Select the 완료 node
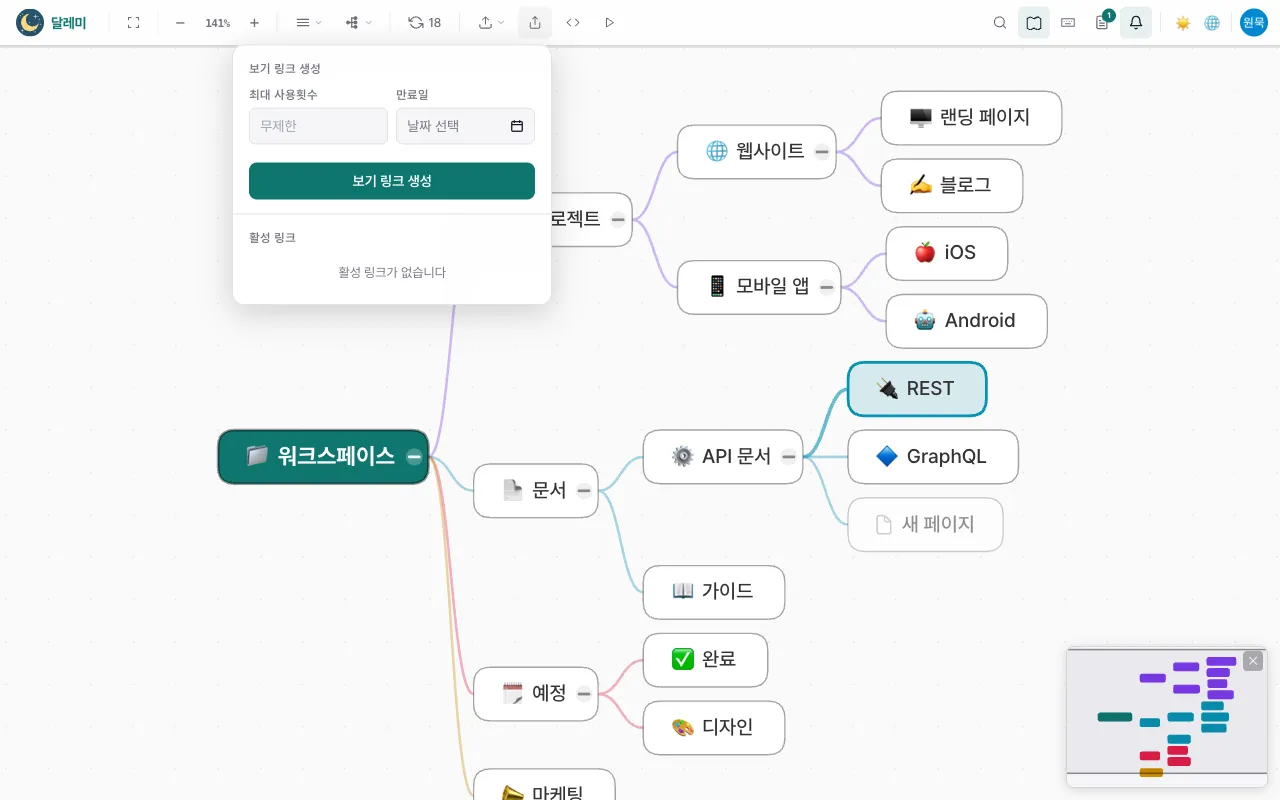This screenshot has width=1280, height=800. click(705, 660)
